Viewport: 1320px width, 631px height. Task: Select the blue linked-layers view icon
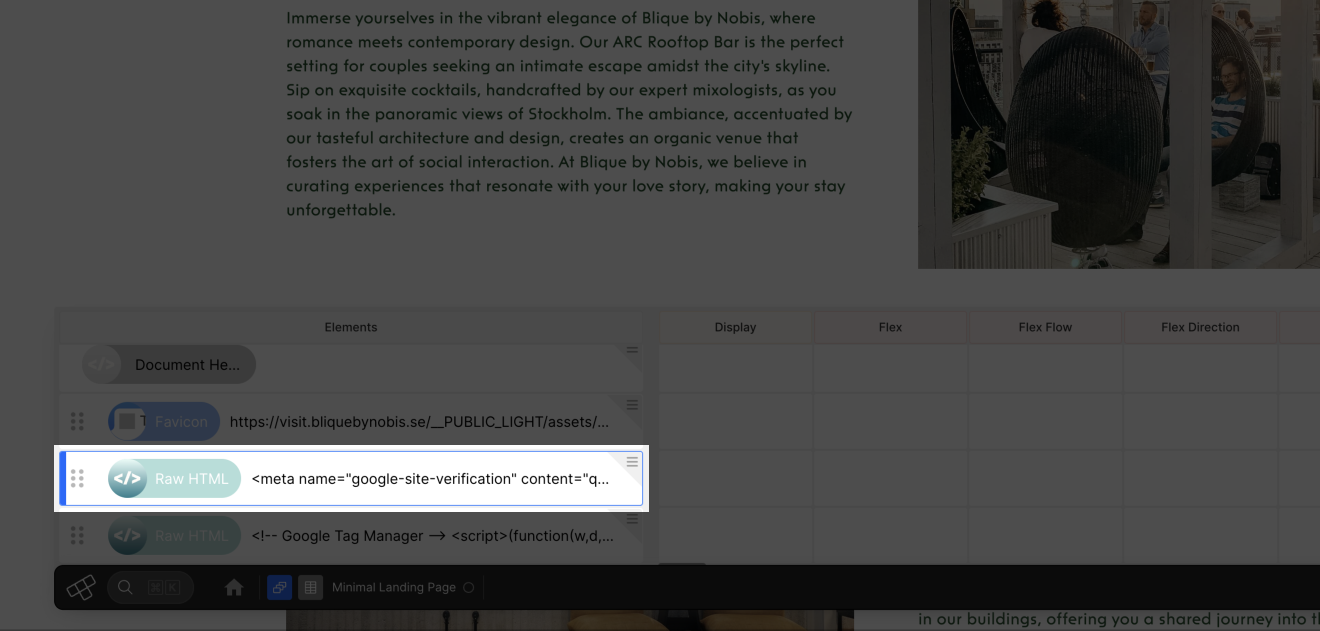coord(280,588)
